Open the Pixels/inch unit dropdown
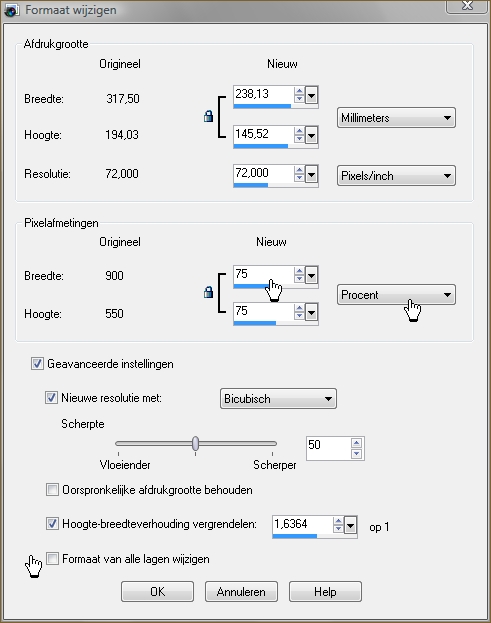This screenshot has width=491, height=623. click(x=396, y=176)
